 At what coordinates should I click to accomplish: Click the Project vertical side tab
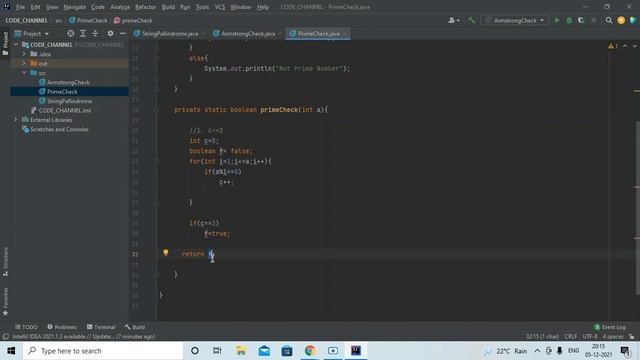click(5, 43)
